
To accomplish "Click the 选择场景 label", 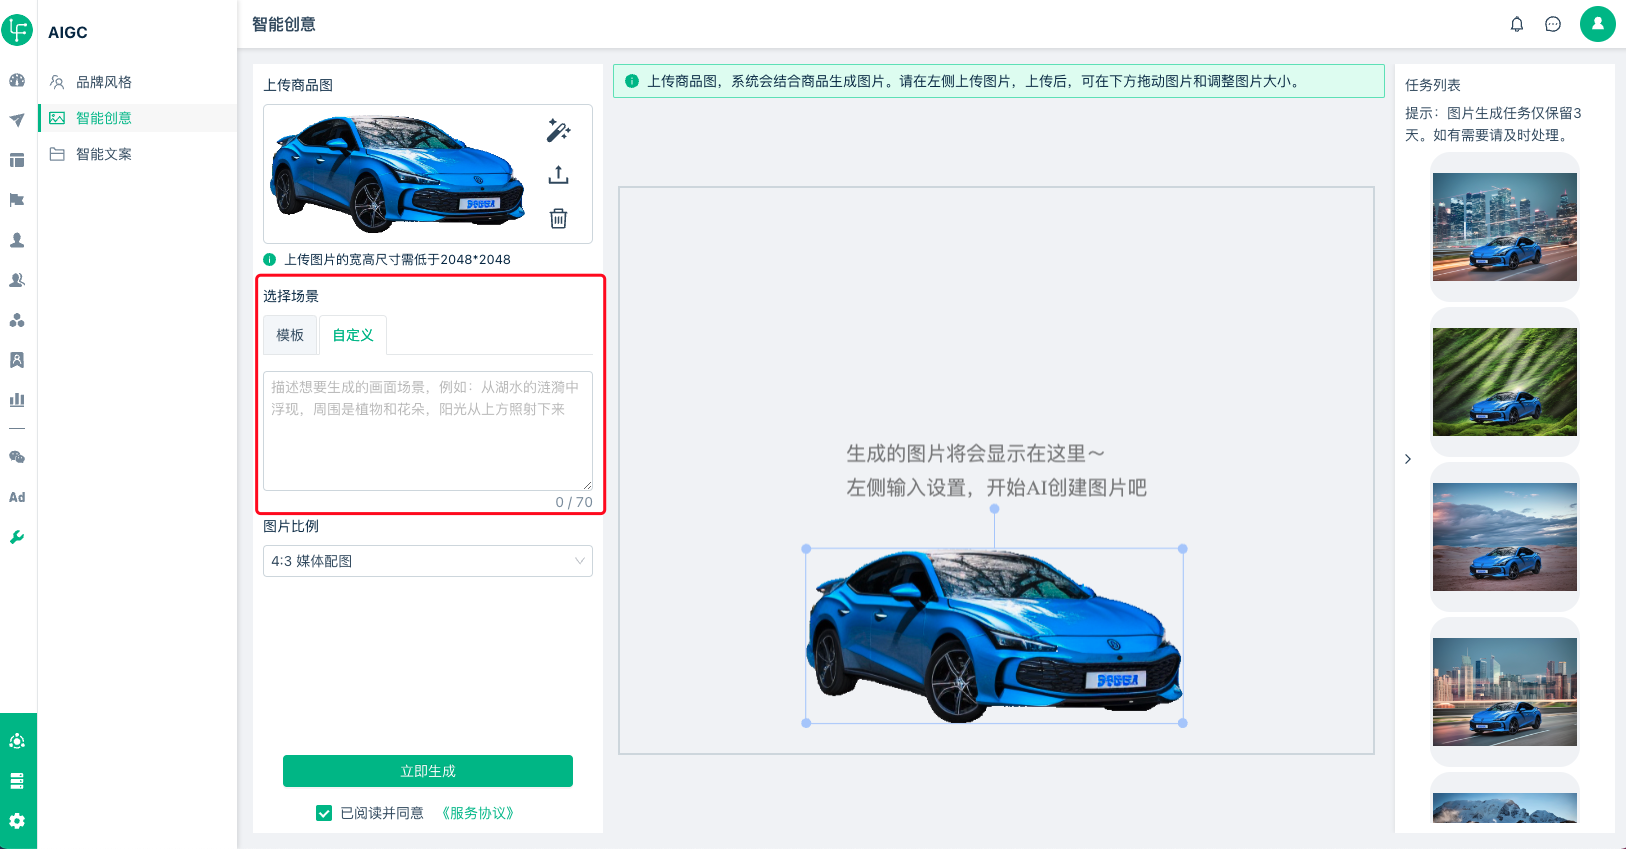I will pyautogui.click(x=291, y=296).
